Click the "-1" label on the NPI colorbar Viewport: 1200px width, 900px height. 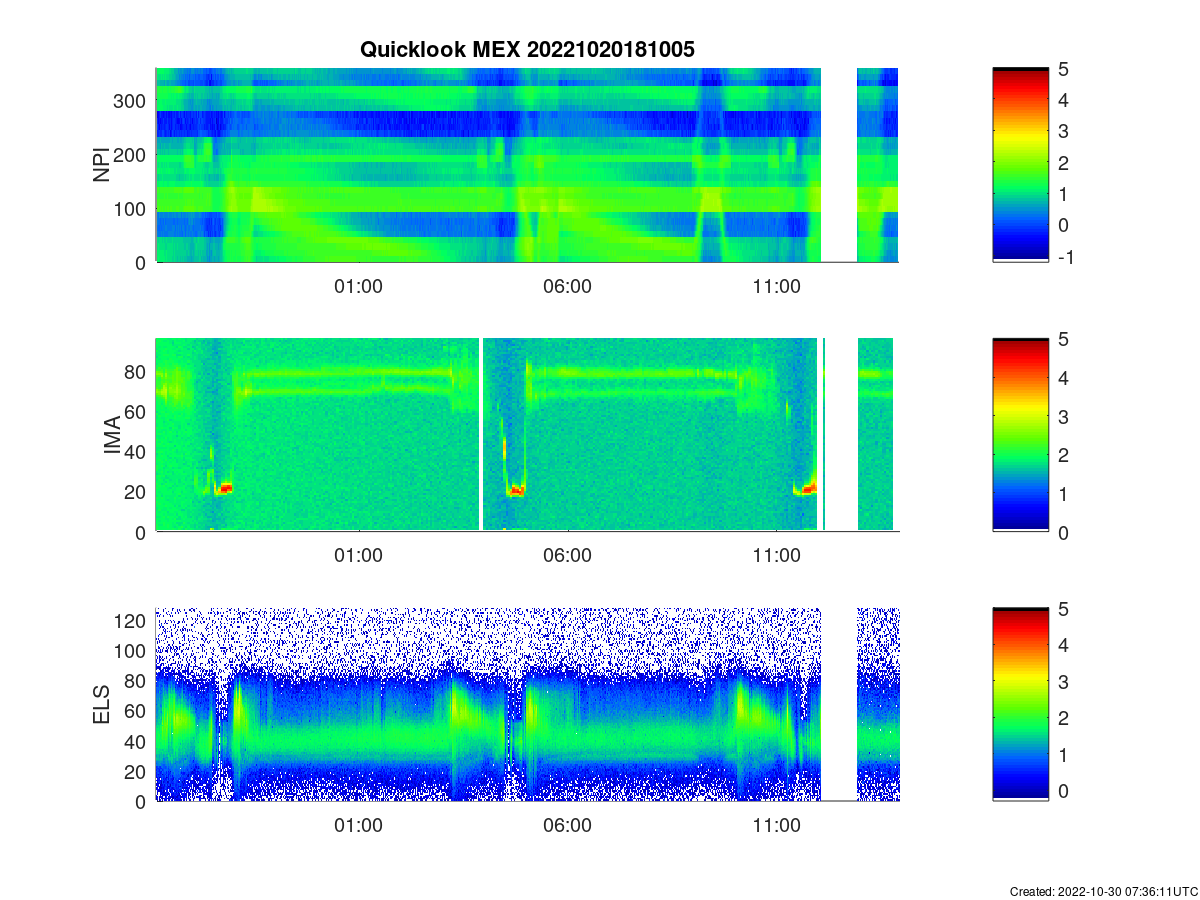tap(1066, 256)
